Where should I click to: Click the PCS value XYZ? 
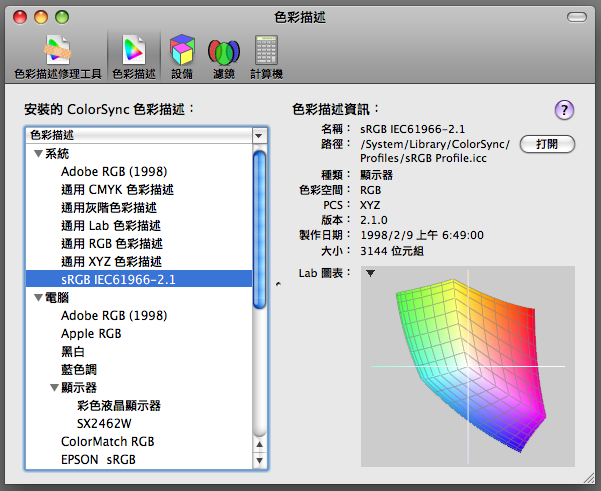click(370, 205)
